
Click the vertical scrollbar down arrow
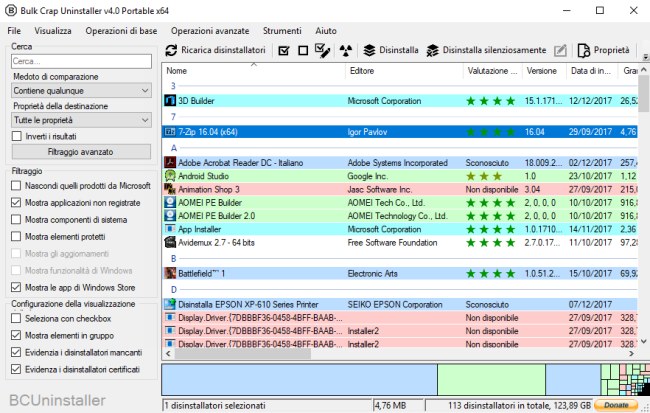(644, 342)
